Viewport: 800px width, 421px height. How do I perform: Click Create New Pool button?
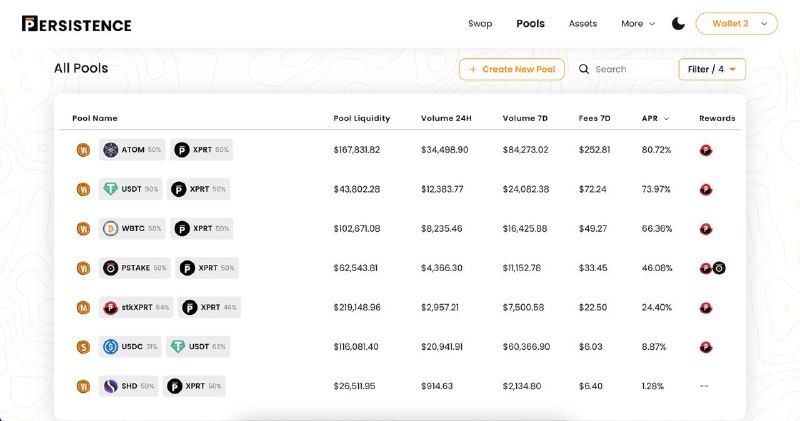click(512, 69)
